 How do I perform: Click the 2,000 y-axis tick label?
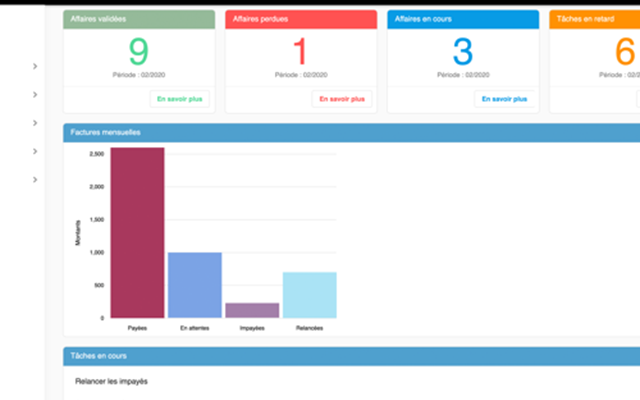tap(97, 187)
